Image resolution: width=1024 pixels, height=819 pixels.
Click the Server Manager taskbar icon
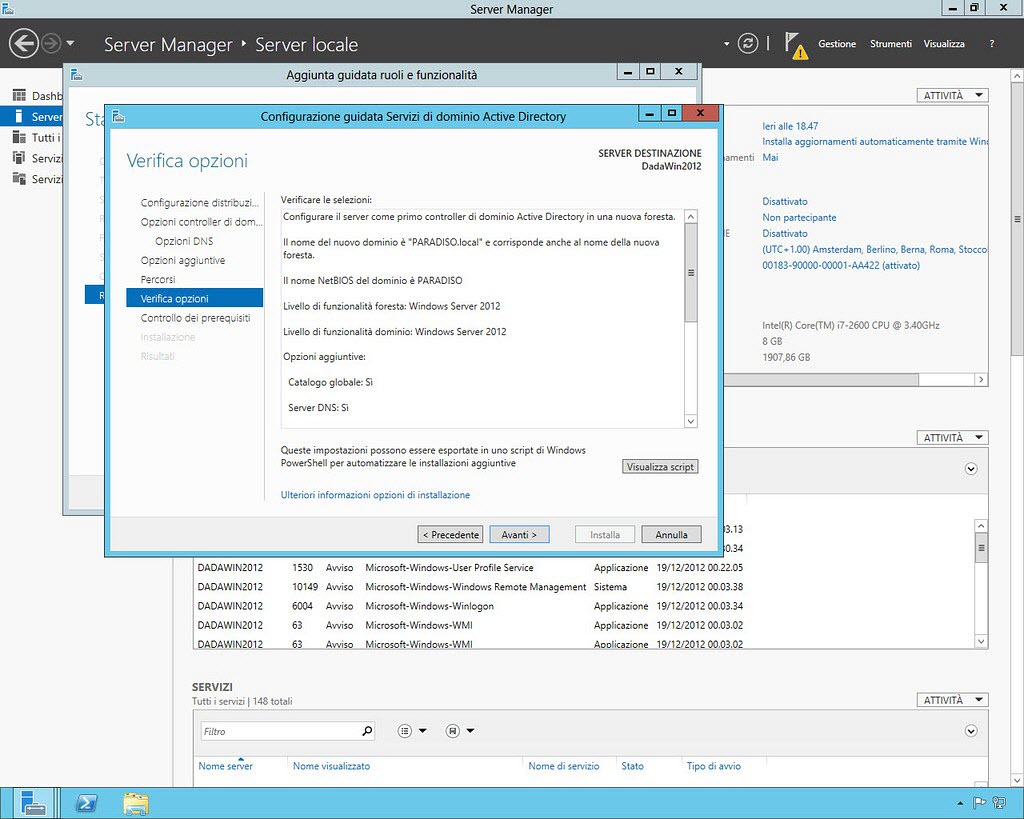coord(32,803)
